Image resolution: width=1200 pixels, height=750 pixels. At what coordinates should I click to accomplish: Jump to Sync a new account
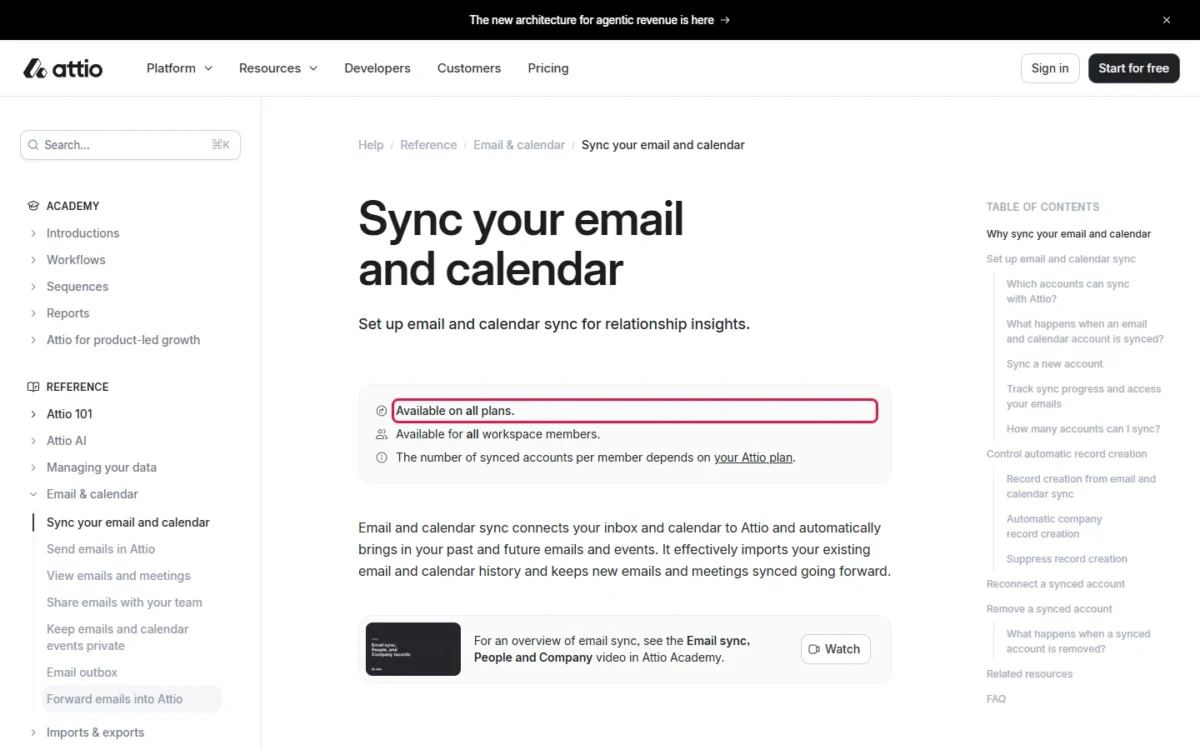click(1054, 364)
